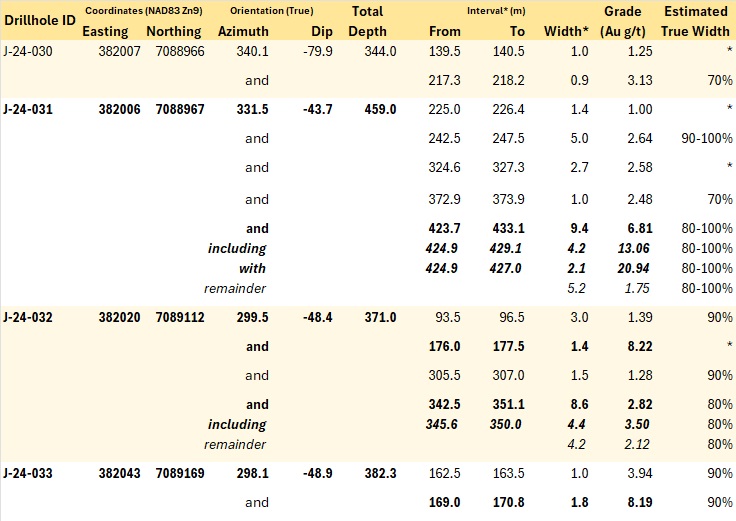Screen dimensions: 736x521
Task: Select the Azimuth column header
Action: 243,31
